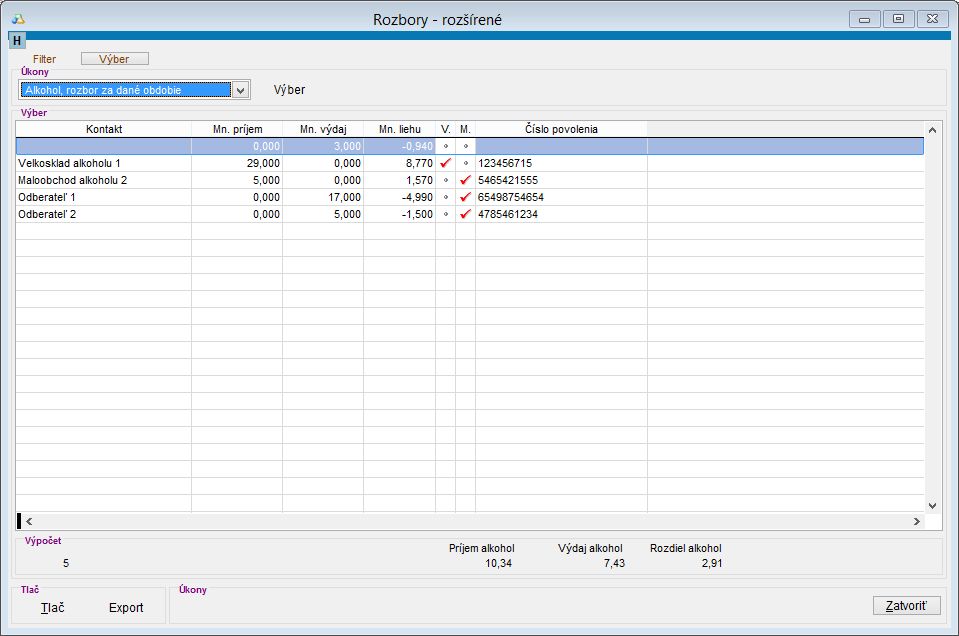
Task: Toggle V. checkmark for Velkosklad alkoholu 1
Action: (445, 163)
